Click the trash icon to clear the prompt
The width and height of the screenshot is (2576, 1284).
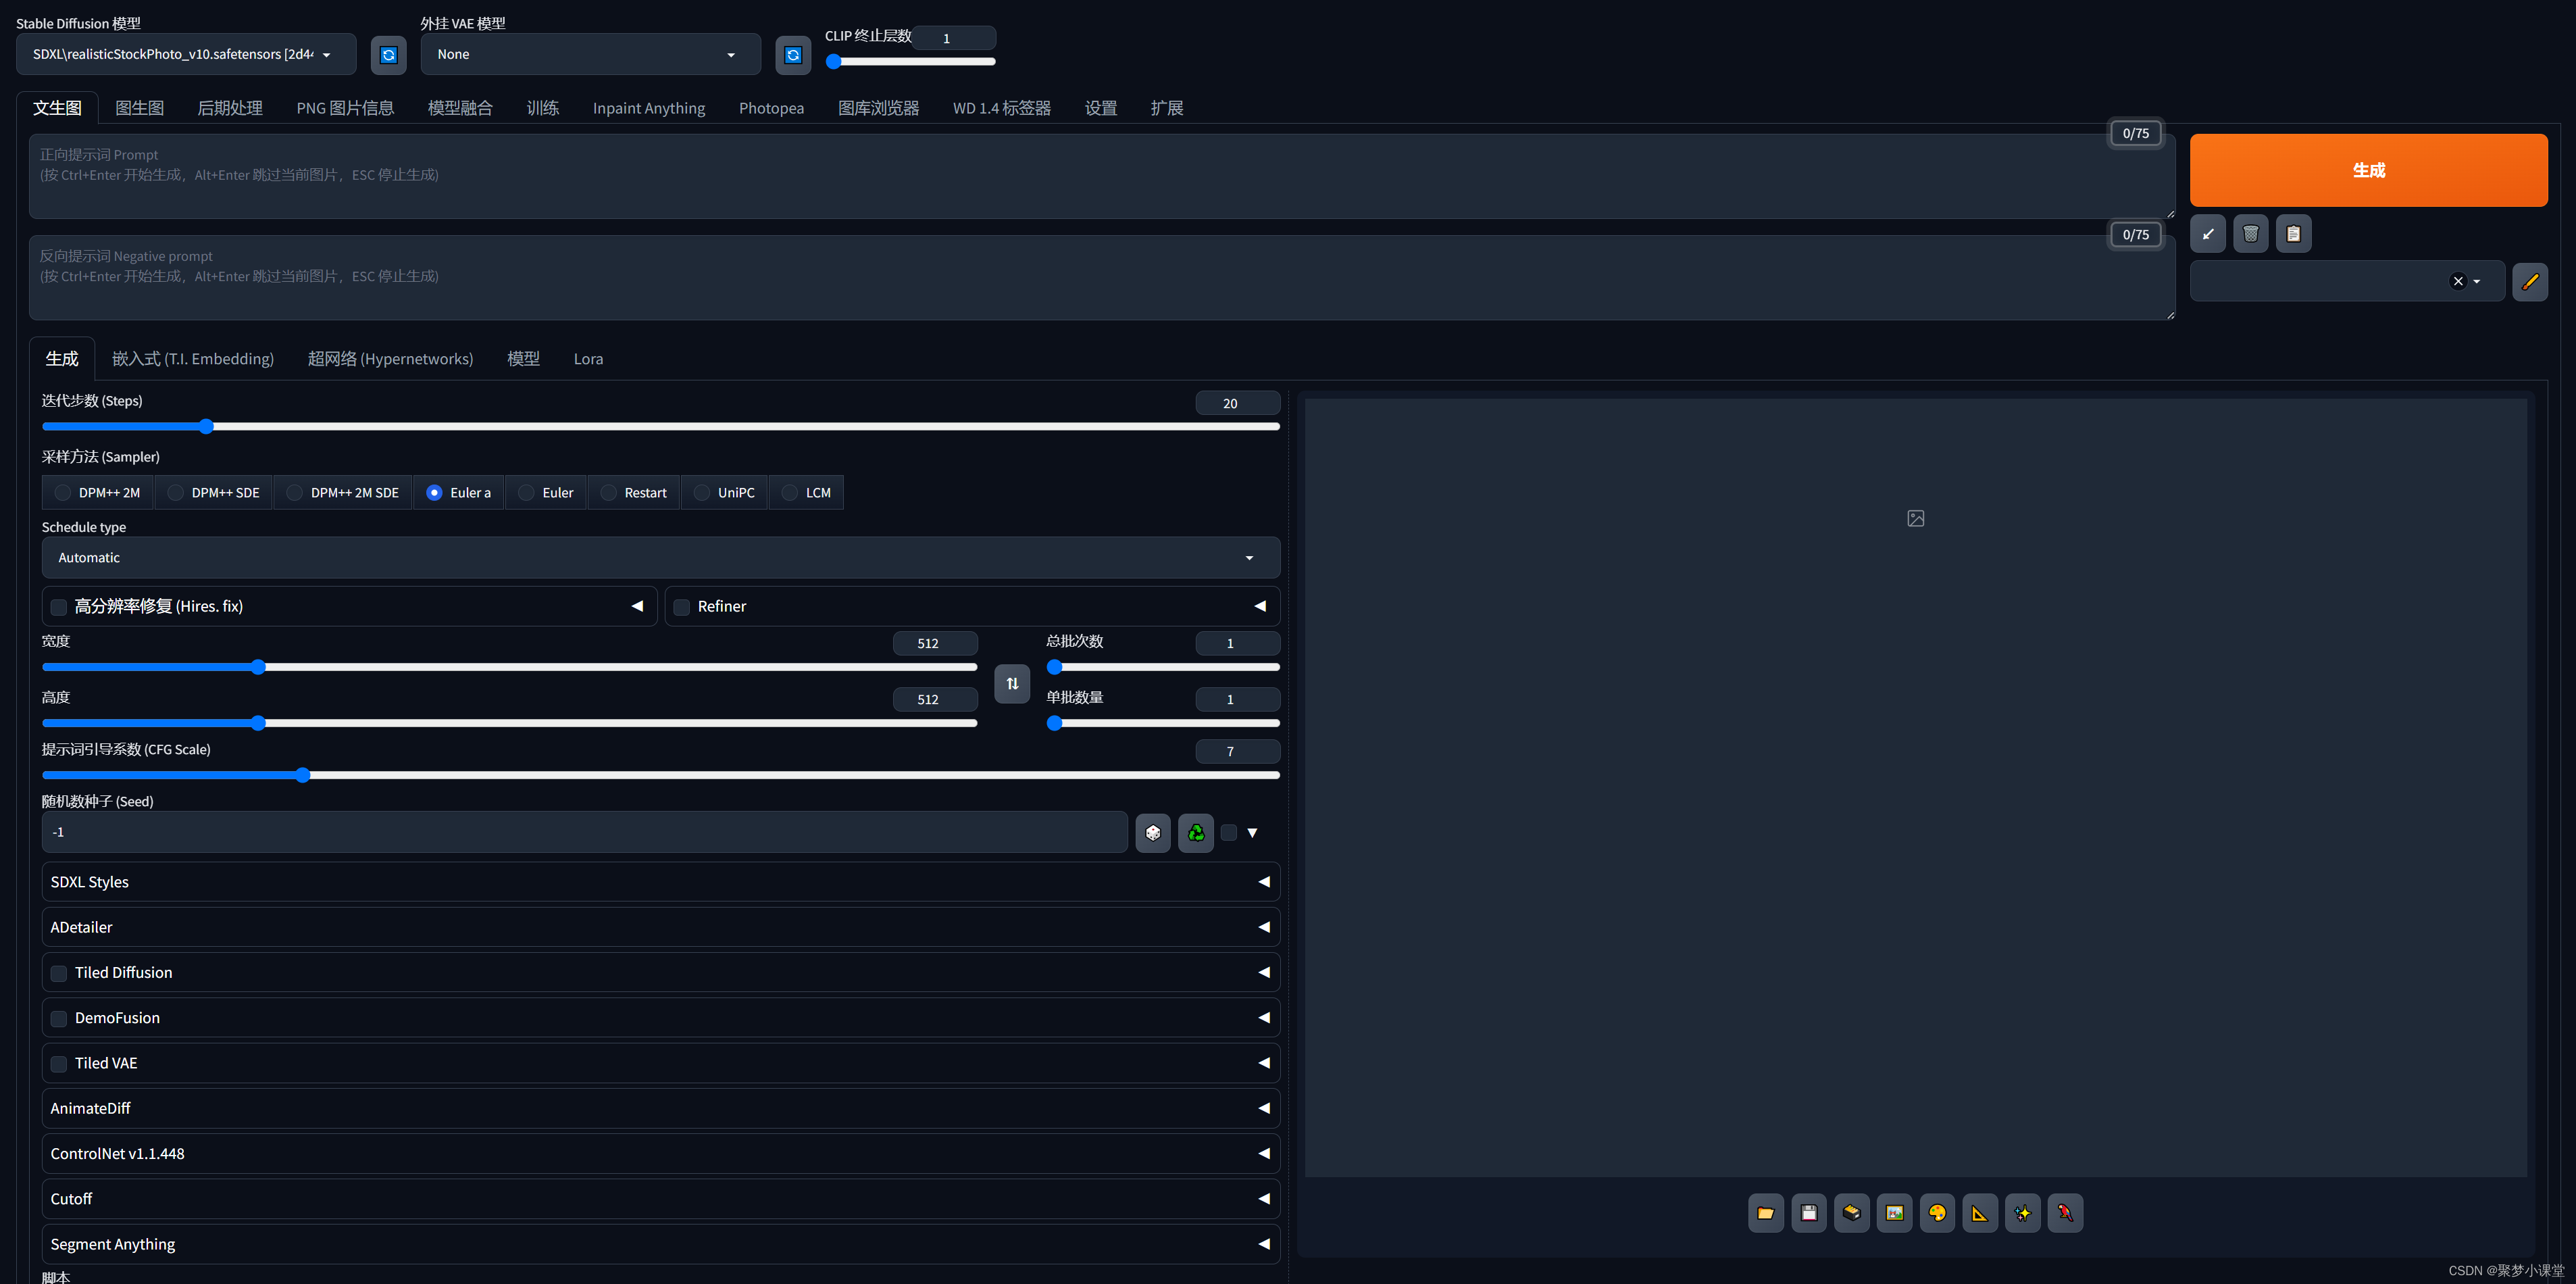2250,234
